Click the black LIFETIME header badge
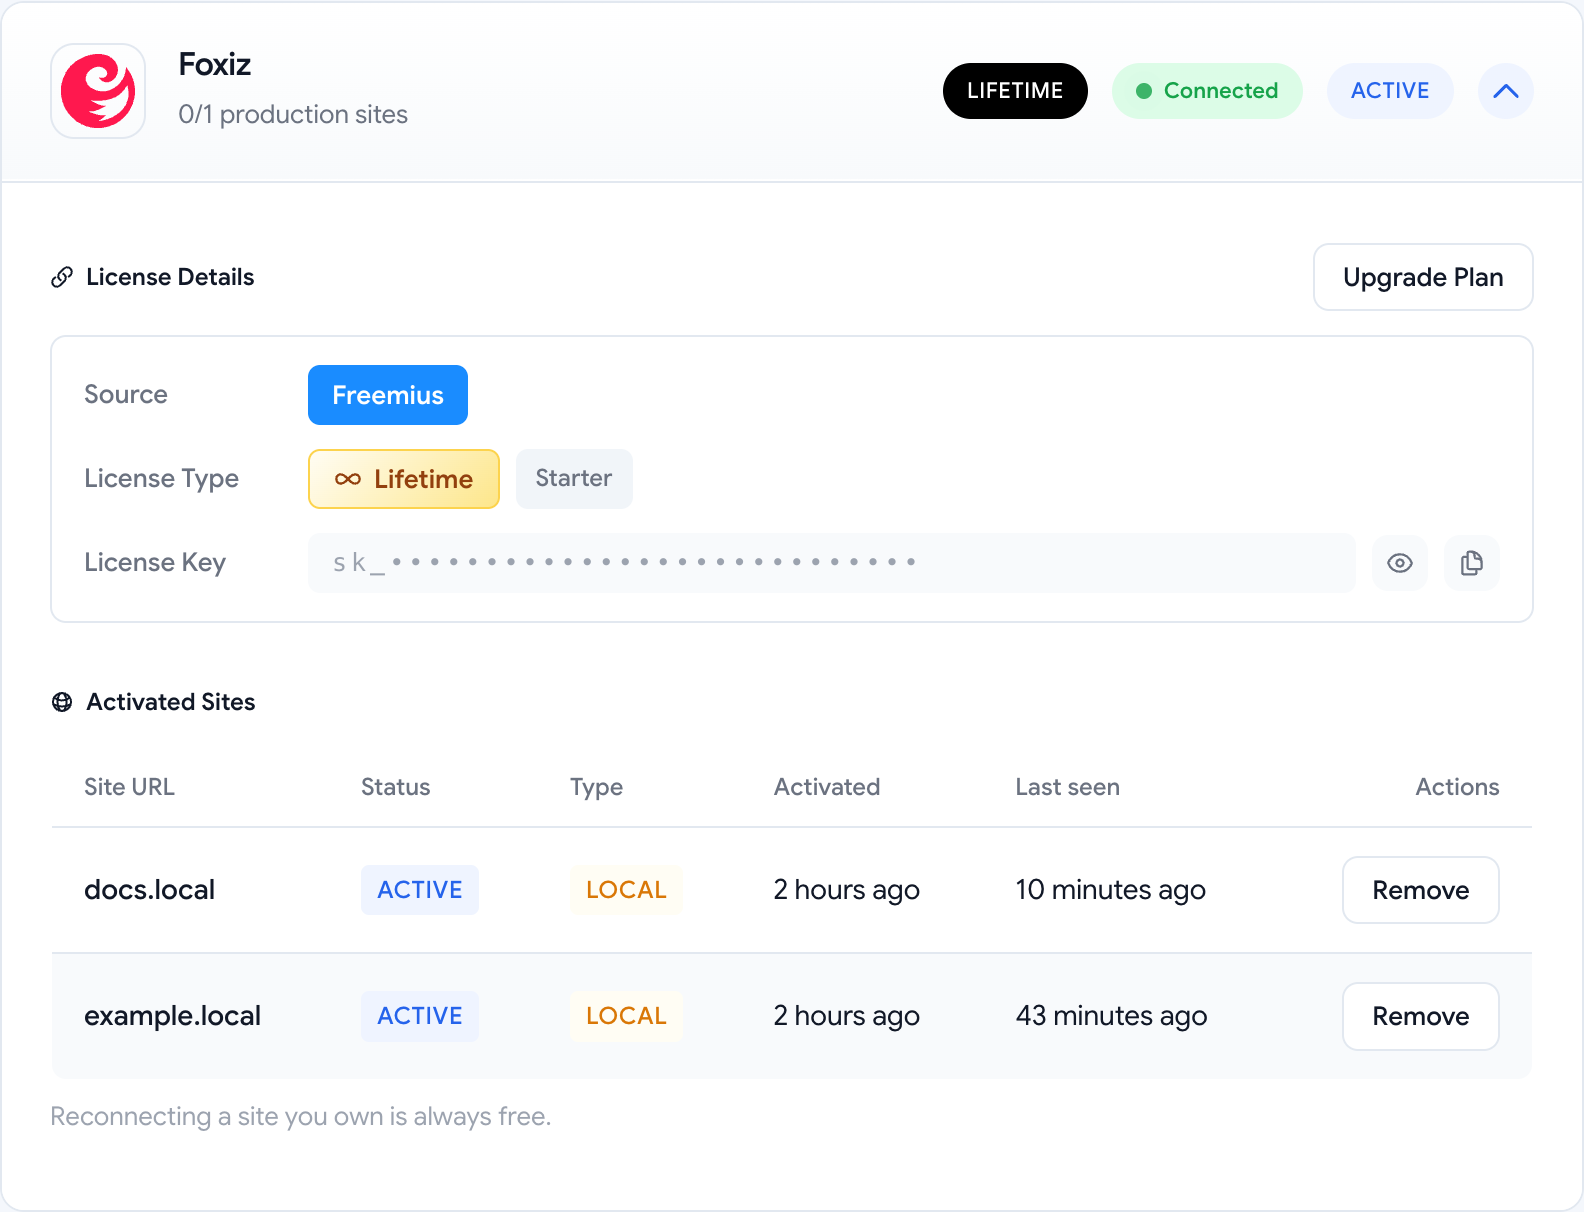Screen dimensions: 1584x1212 tap(1015, 91)
